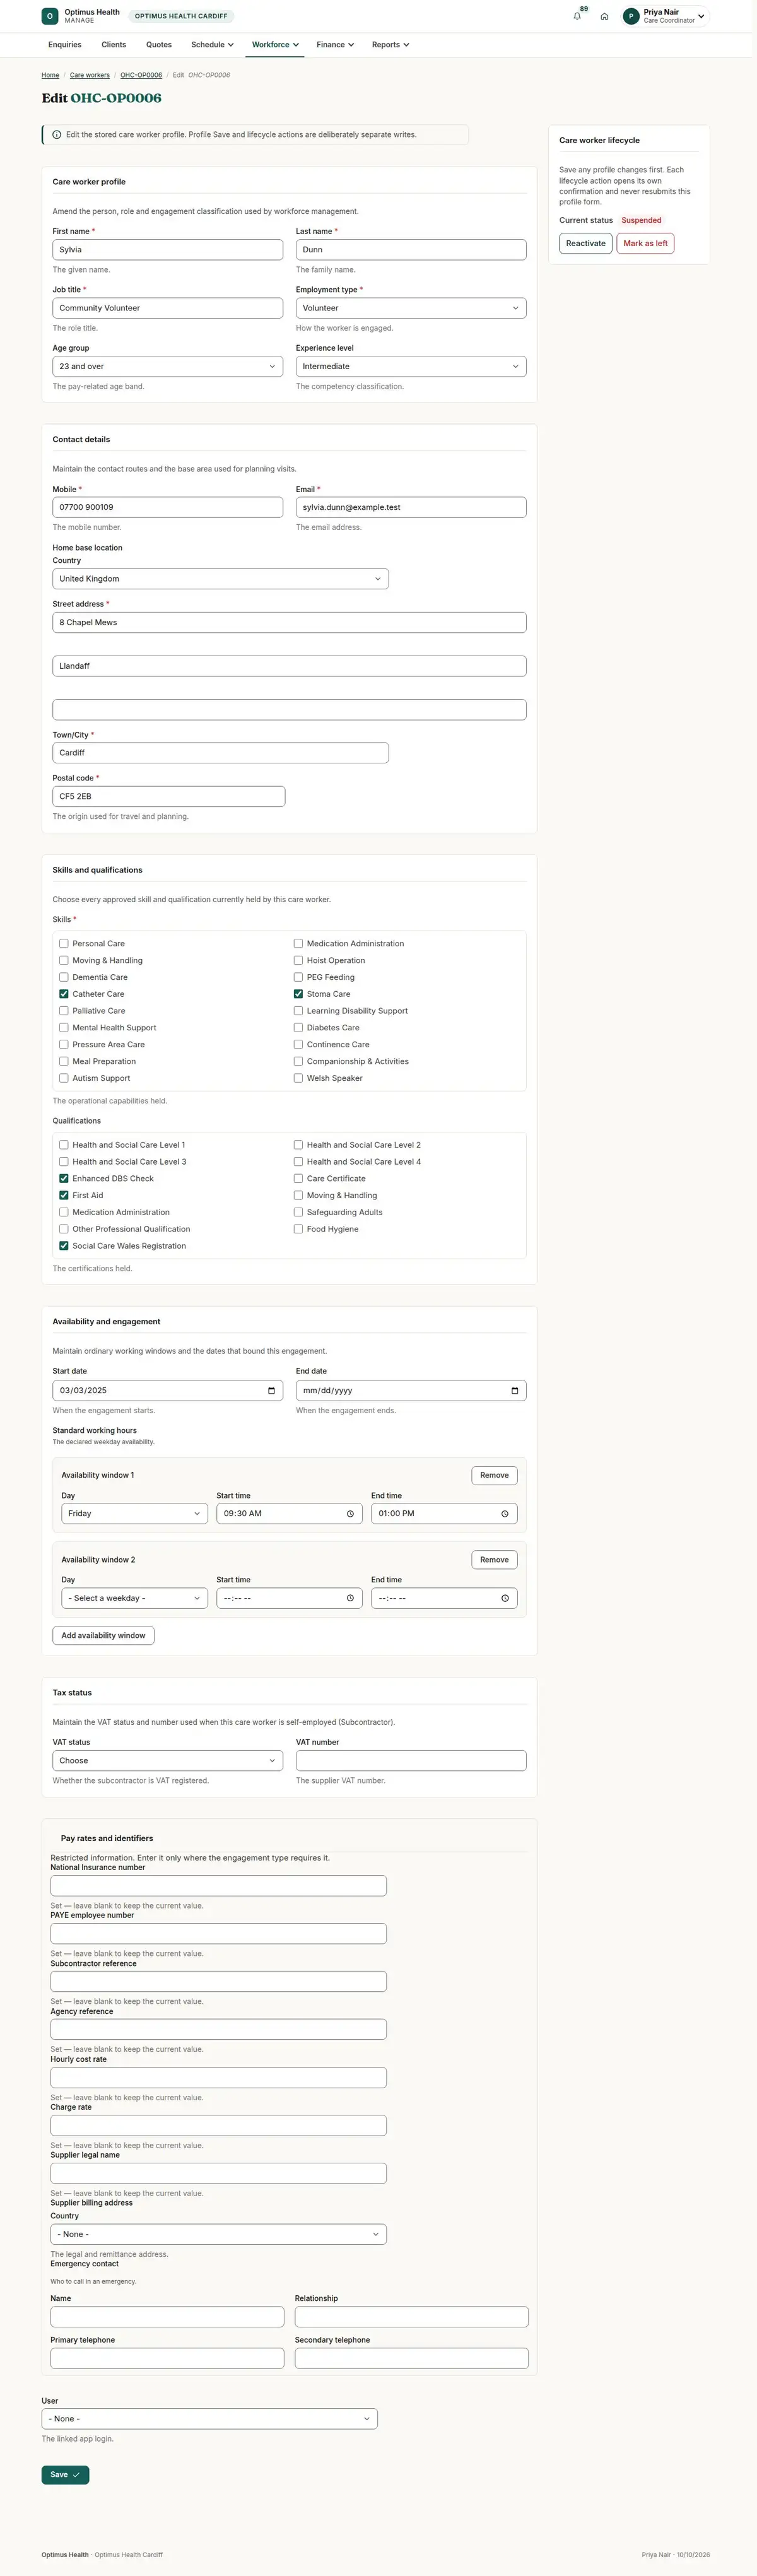This screenshot has height=2576, width=757.
Task: Click the Optimus Health logo
Action: [x=50, y=16]
